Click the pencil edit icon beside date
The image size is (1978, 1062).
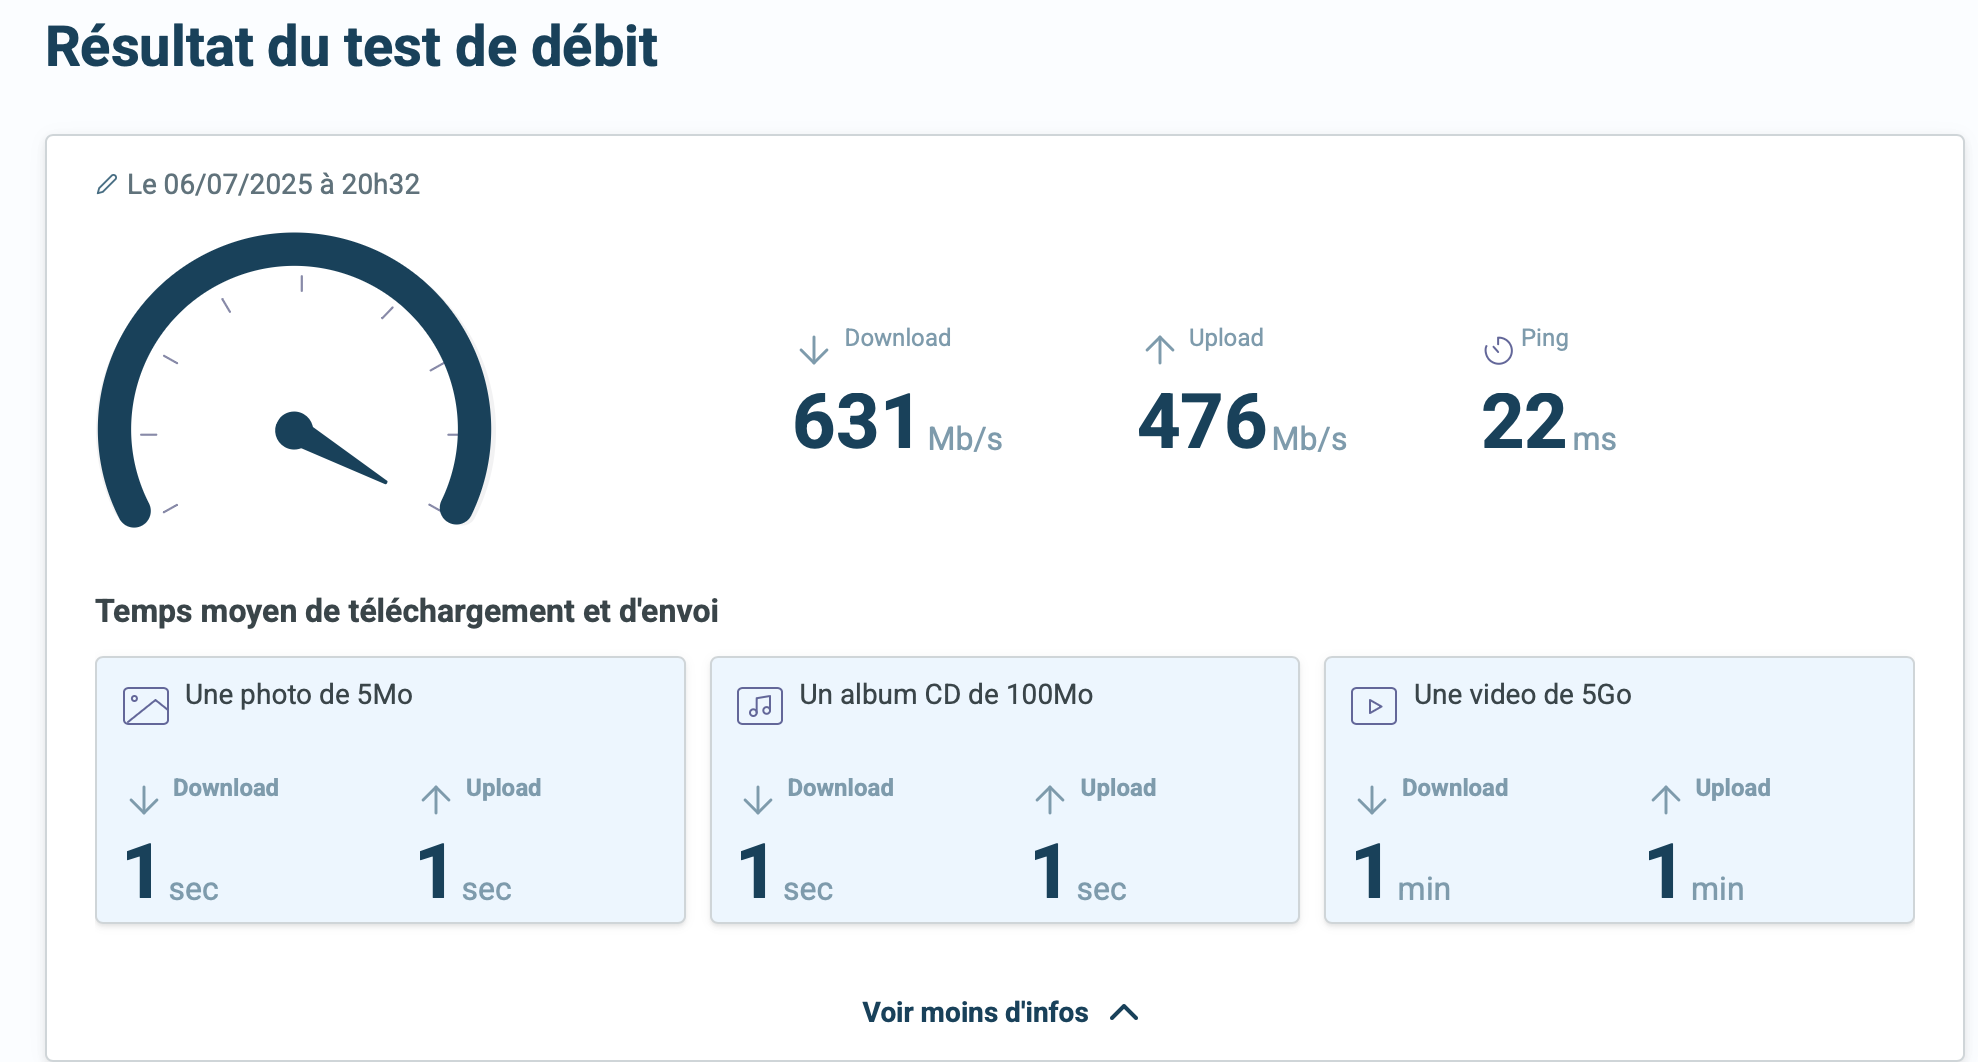pyautogui.click(x=106, y=185)
